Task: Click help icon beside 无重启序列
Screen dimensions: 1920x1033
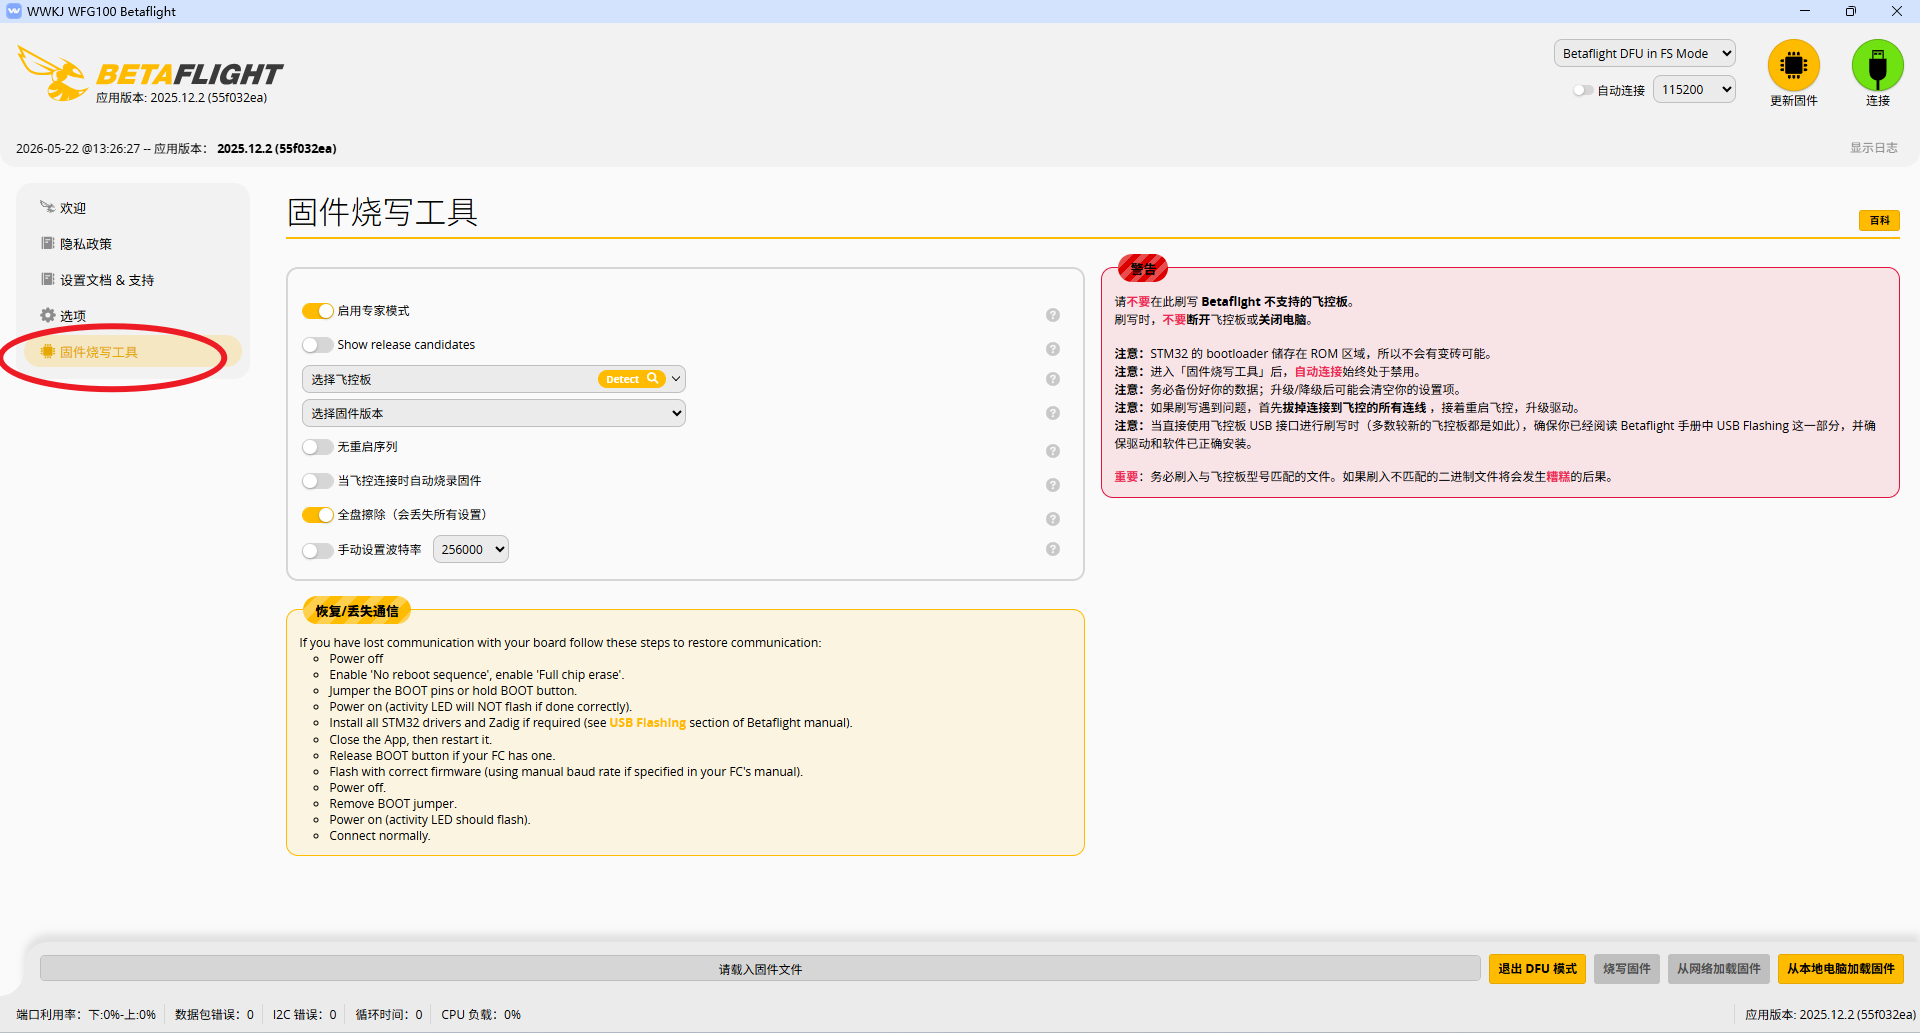Action: tap(1053, 451)
